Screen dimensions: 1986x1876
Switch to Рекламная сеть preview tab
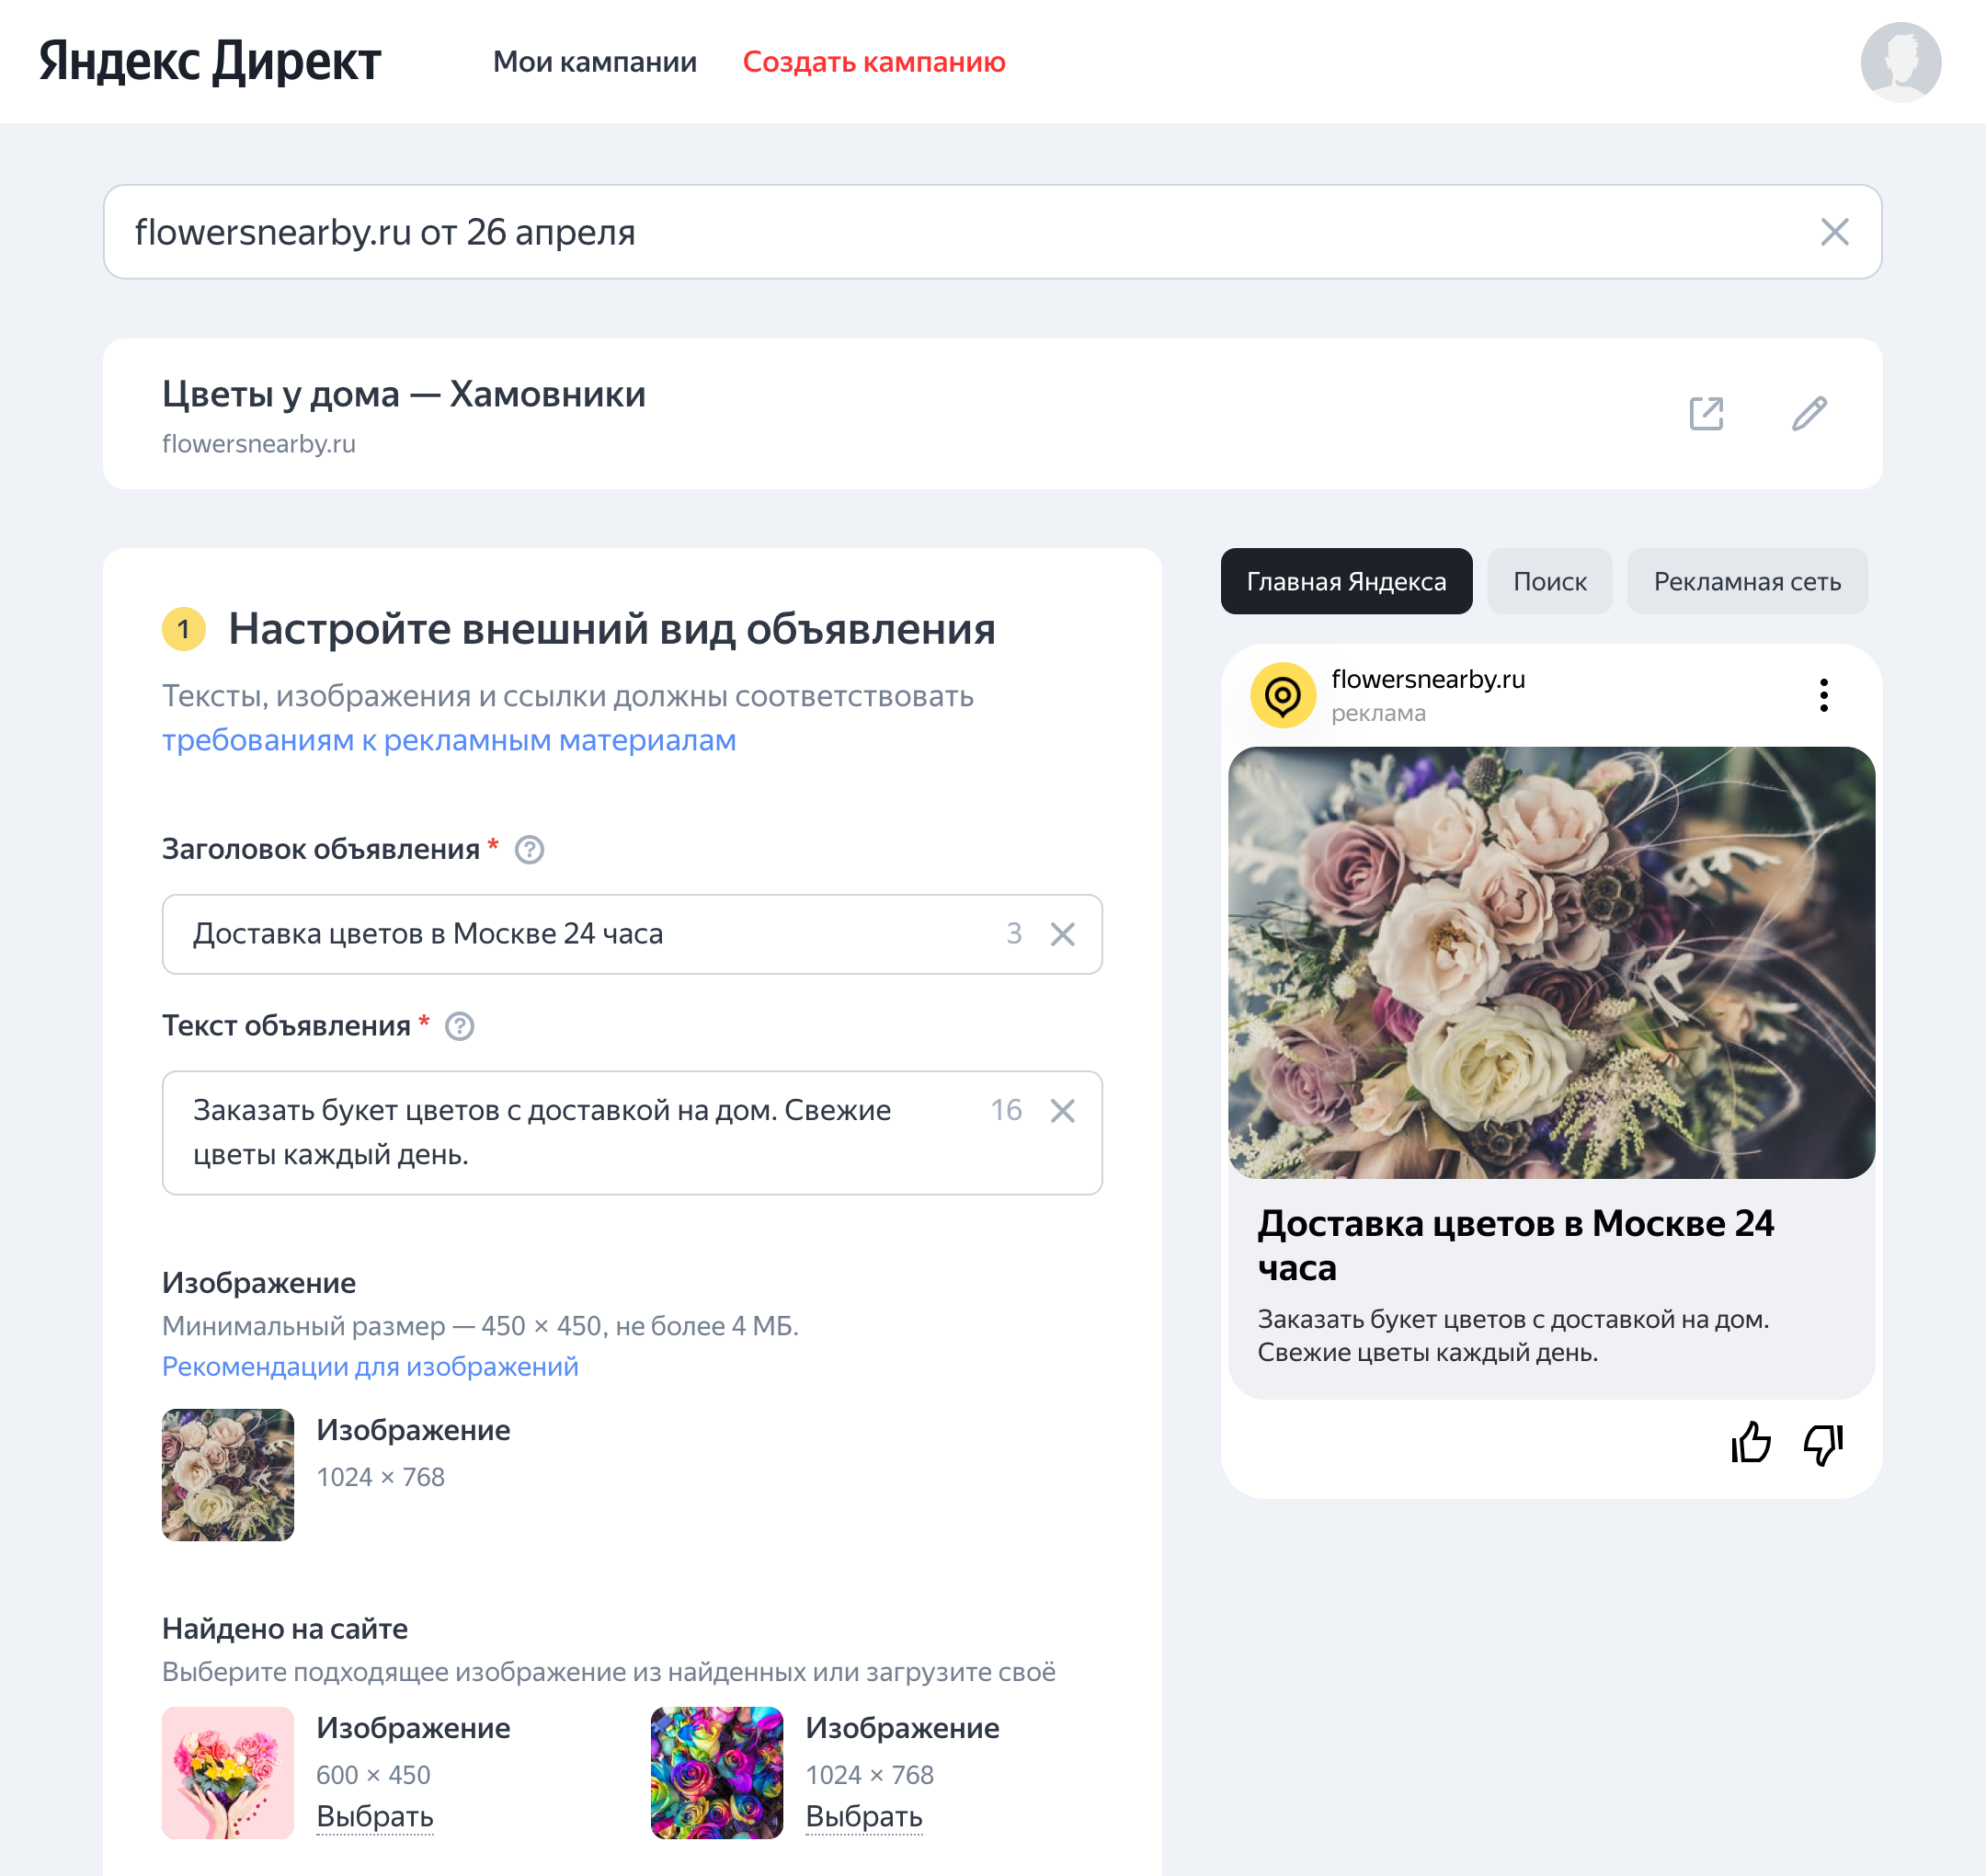click(x=1746, y=581)
